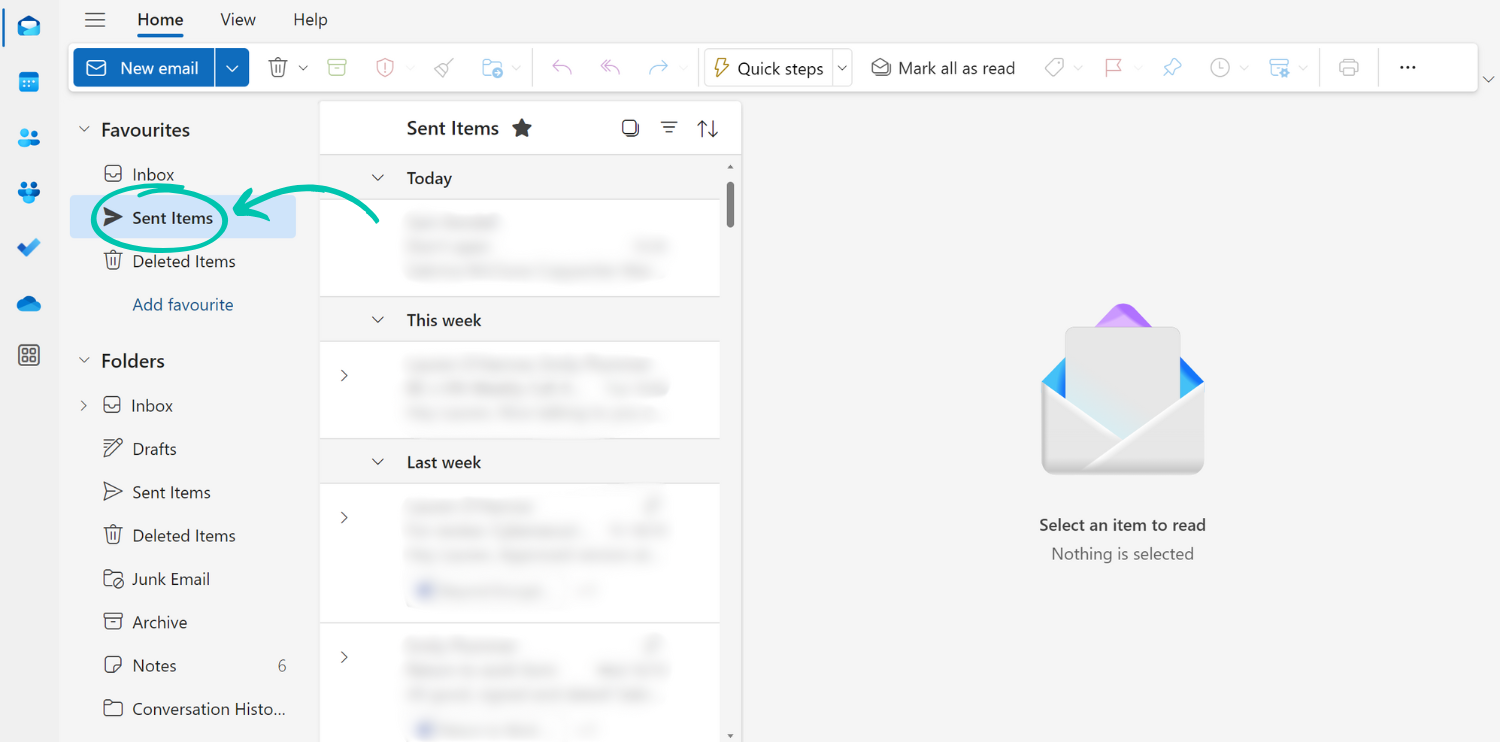Open the sort order control in Sent Items
Screen dimensions: 1500x742
coord(708,128)
